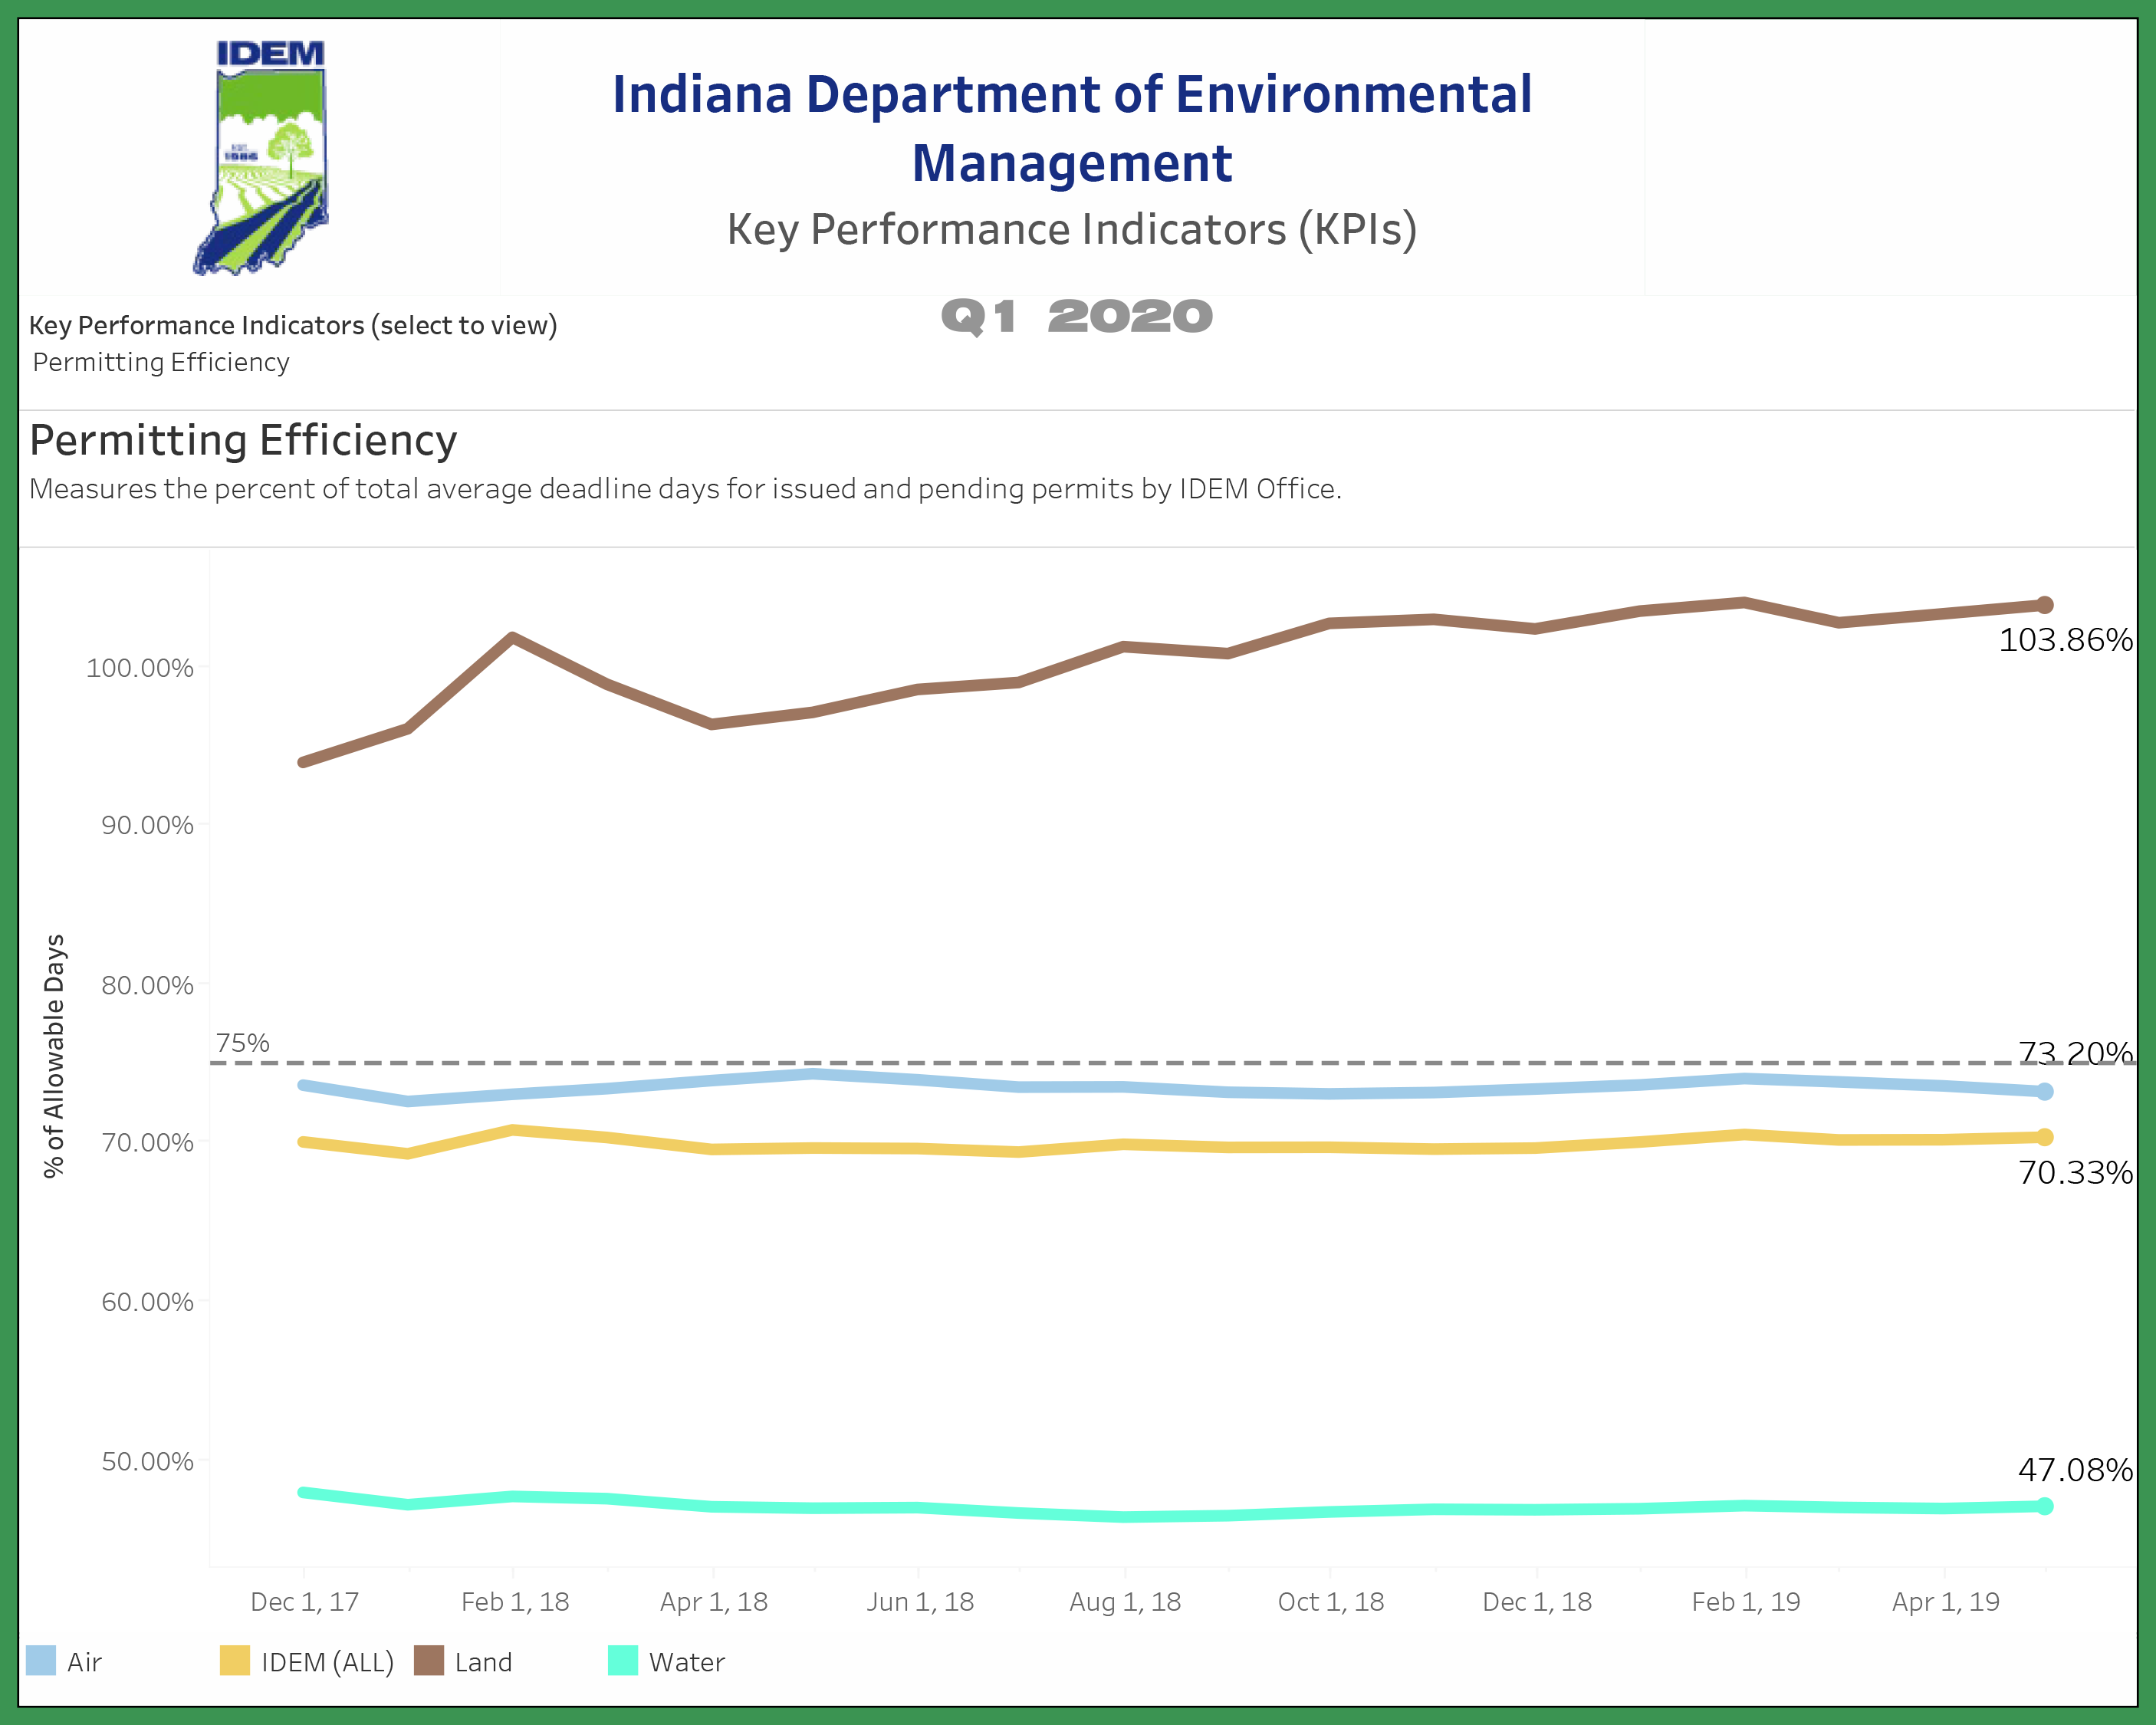
Task: Click the Land legend color swatch
Action: (x=428, y=1660)
